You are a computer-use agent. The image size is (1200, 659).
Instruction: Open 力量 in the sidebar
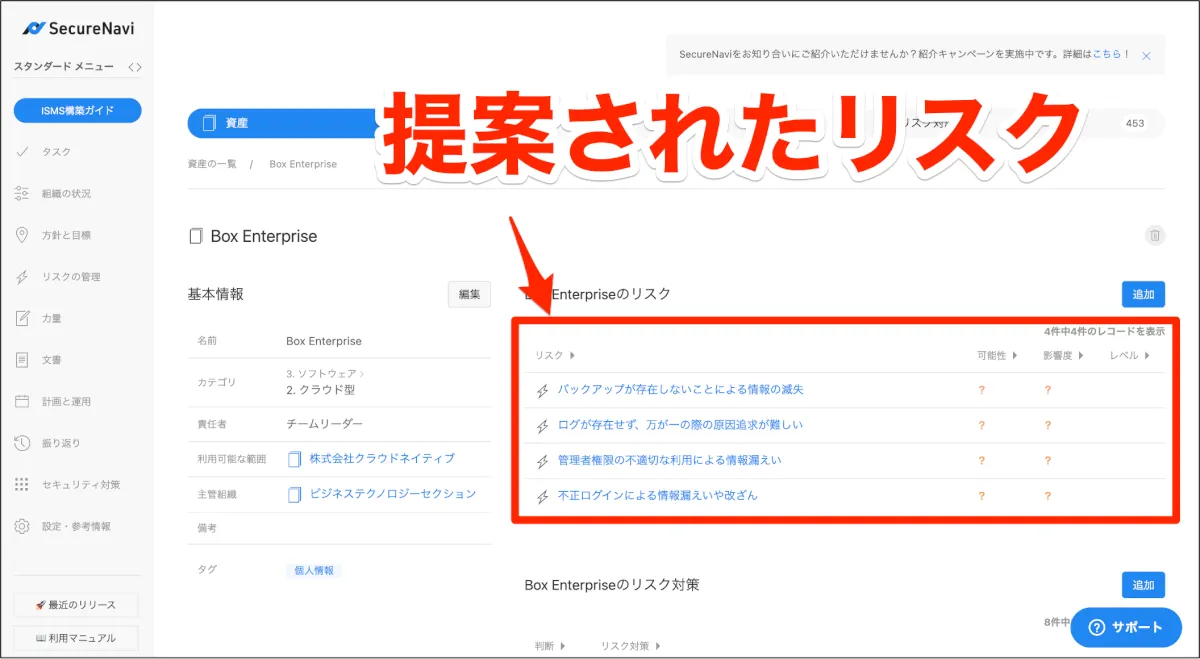pos(52,318)
